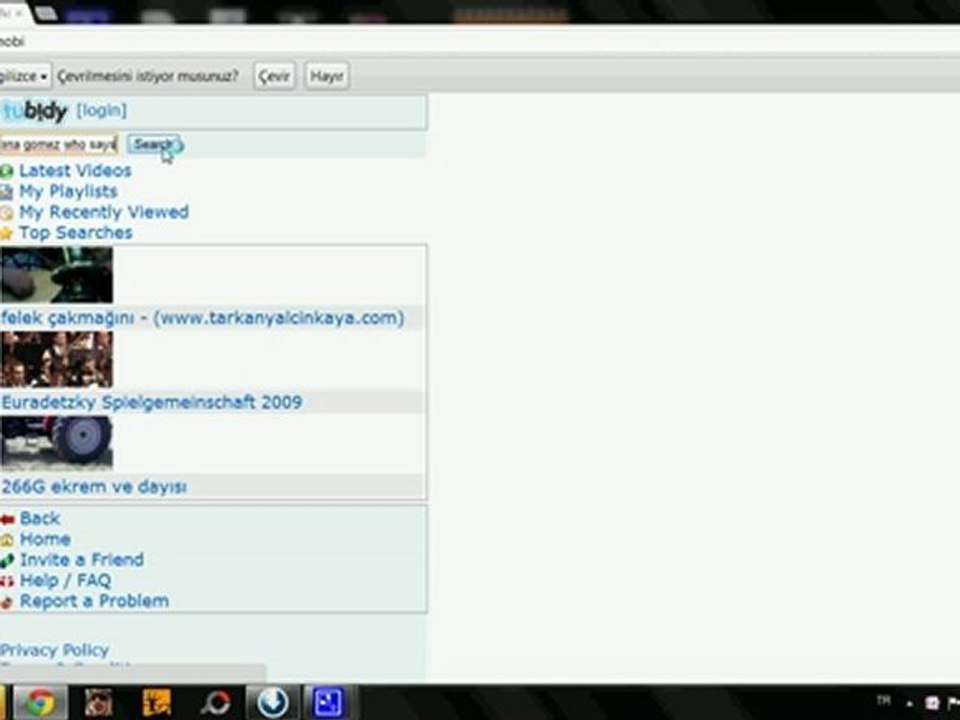Screen dimensions: 960x720
Task: Click the white system tray icon
Action: (x=932, y=703)
